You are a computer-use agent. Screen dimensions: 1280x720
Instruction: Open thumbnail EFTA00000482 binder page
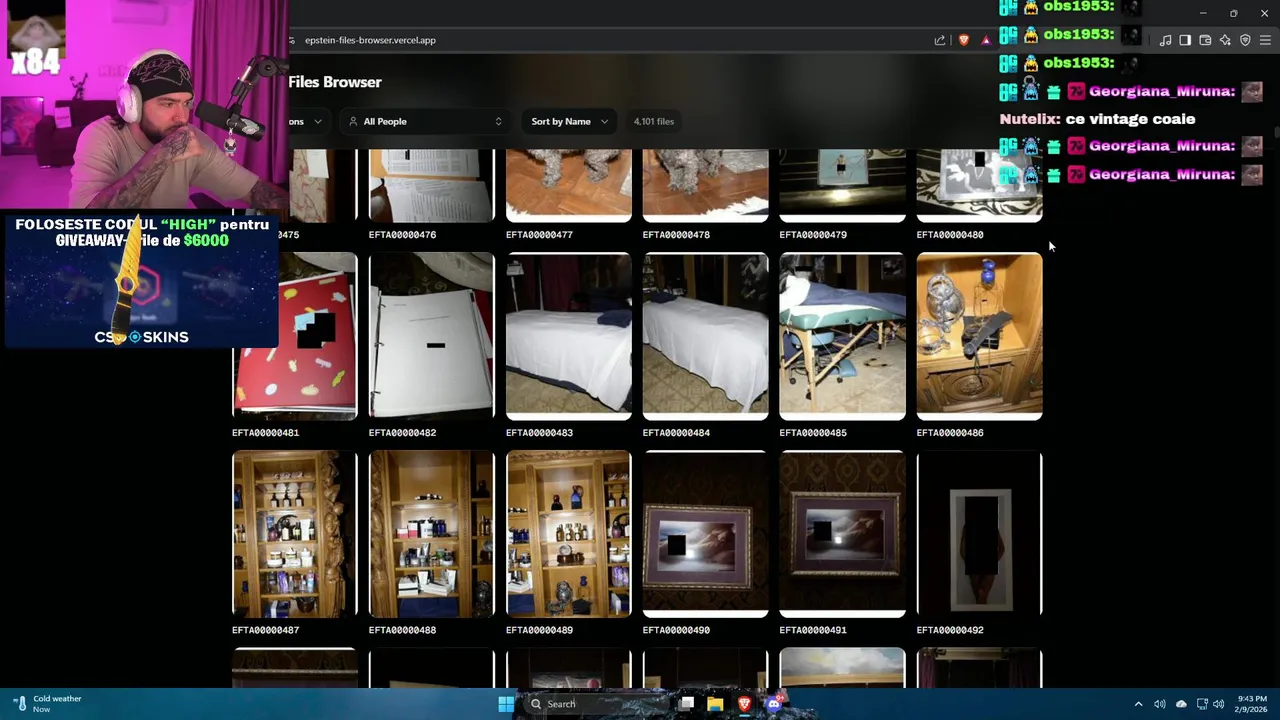(x=431, y=336)
